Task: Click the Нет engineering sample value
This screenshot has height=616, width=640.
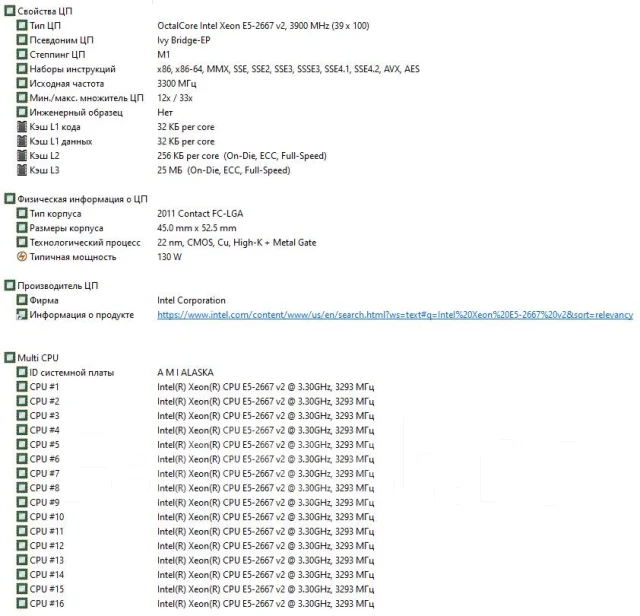Action: [165, 112]
